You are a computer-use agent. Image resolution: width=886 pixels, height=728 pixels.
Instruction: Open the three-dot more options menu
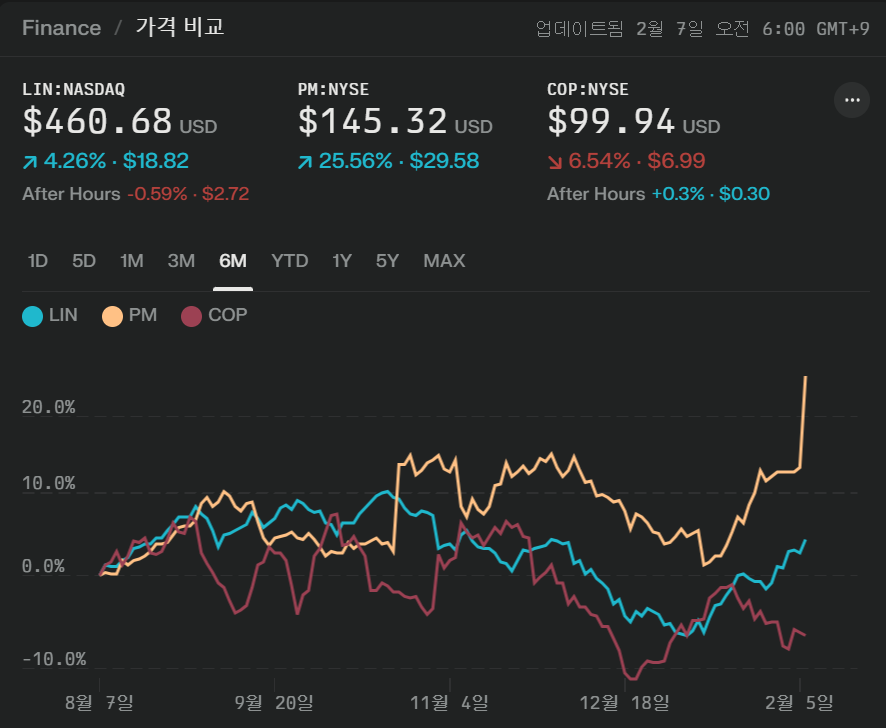point(852,100)
